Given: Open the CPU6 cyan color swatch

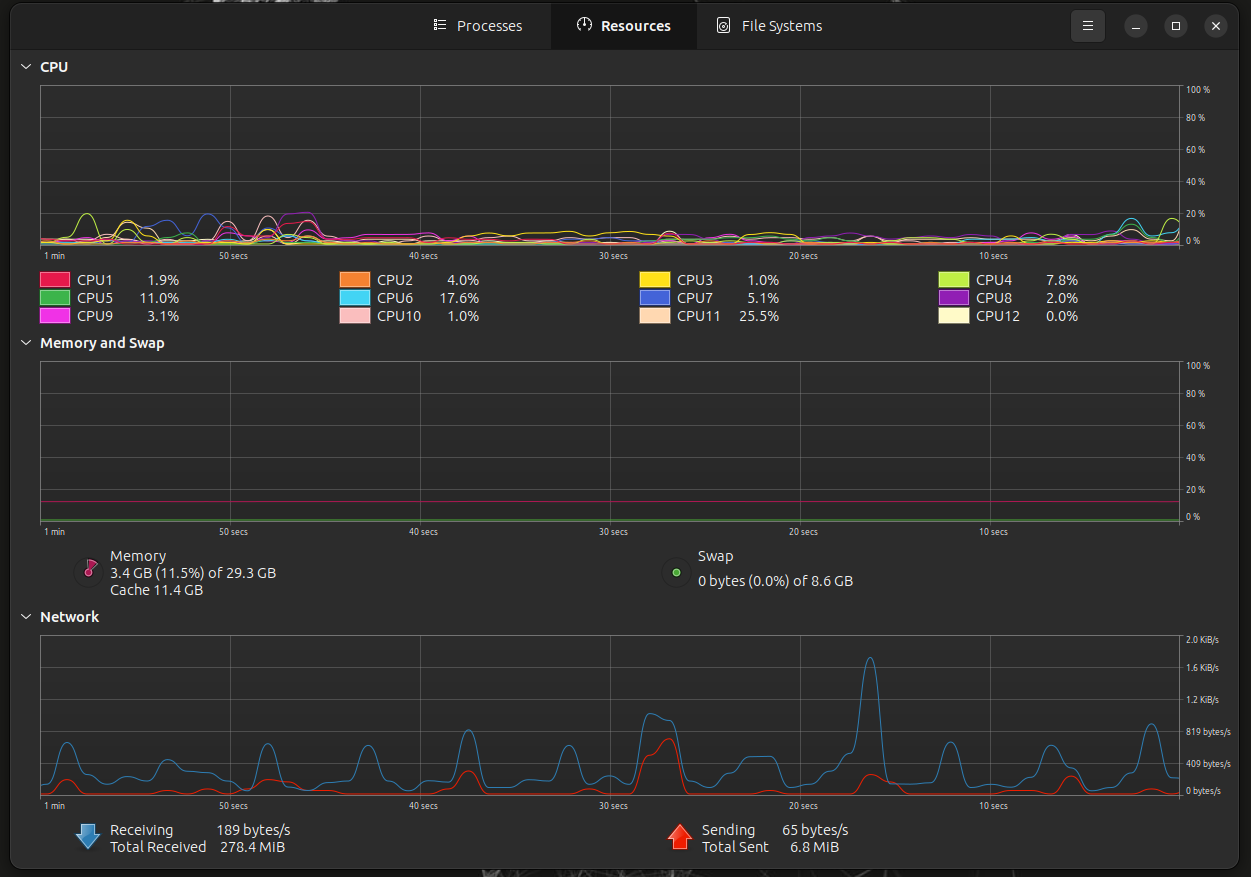Looking at the screenshot, I should point(355,298).
